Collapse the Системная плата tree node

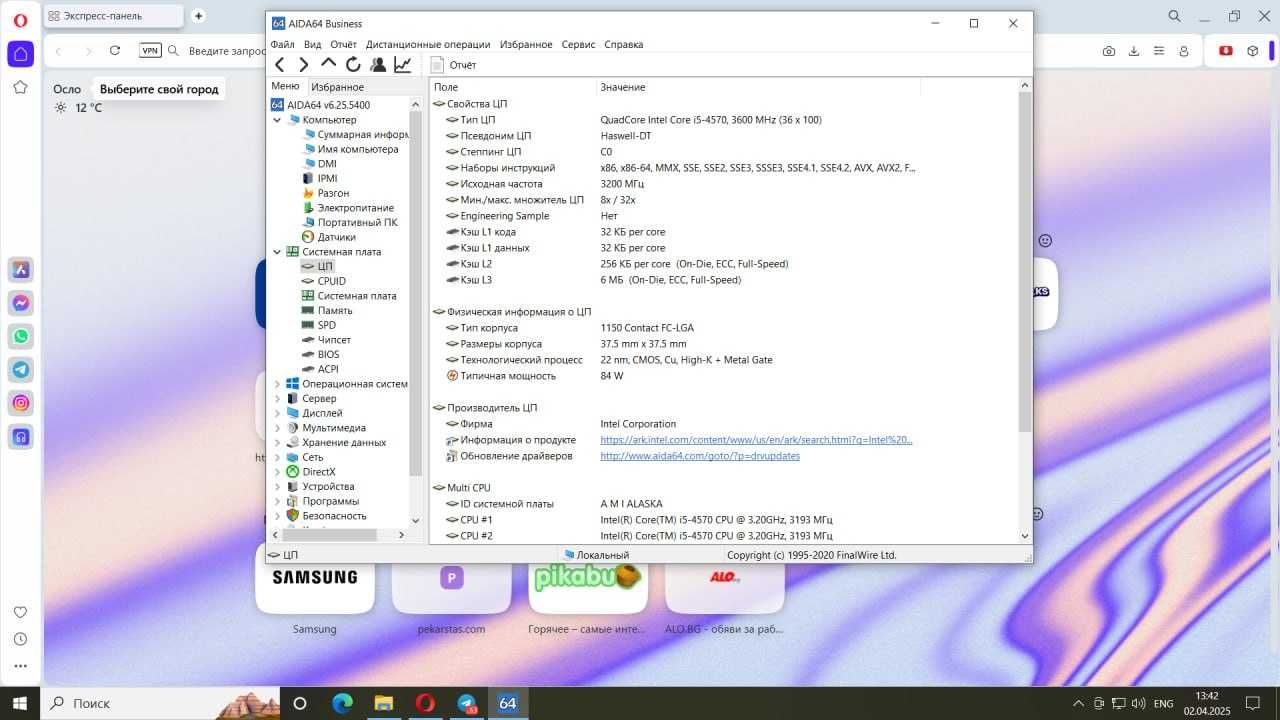(277, 252)
